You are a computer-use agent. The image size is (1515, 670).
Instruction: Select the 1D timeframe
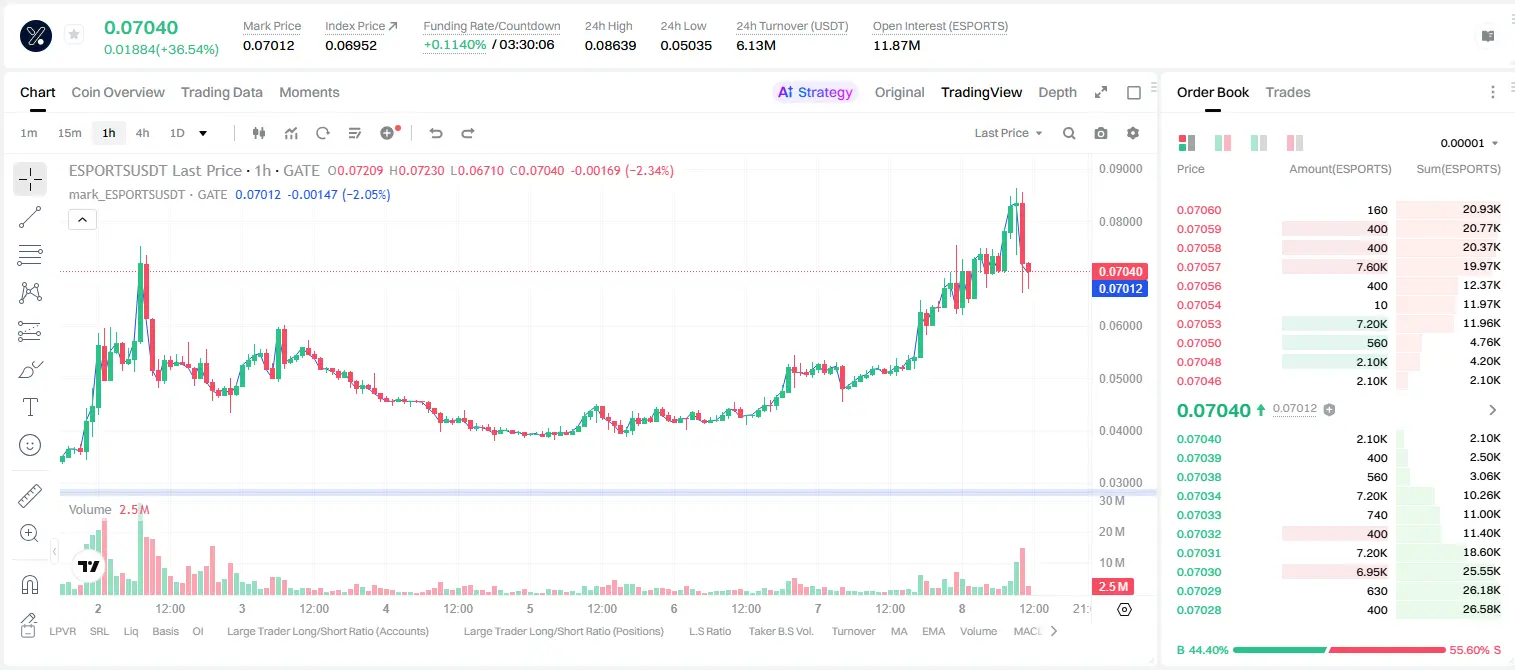177,133
